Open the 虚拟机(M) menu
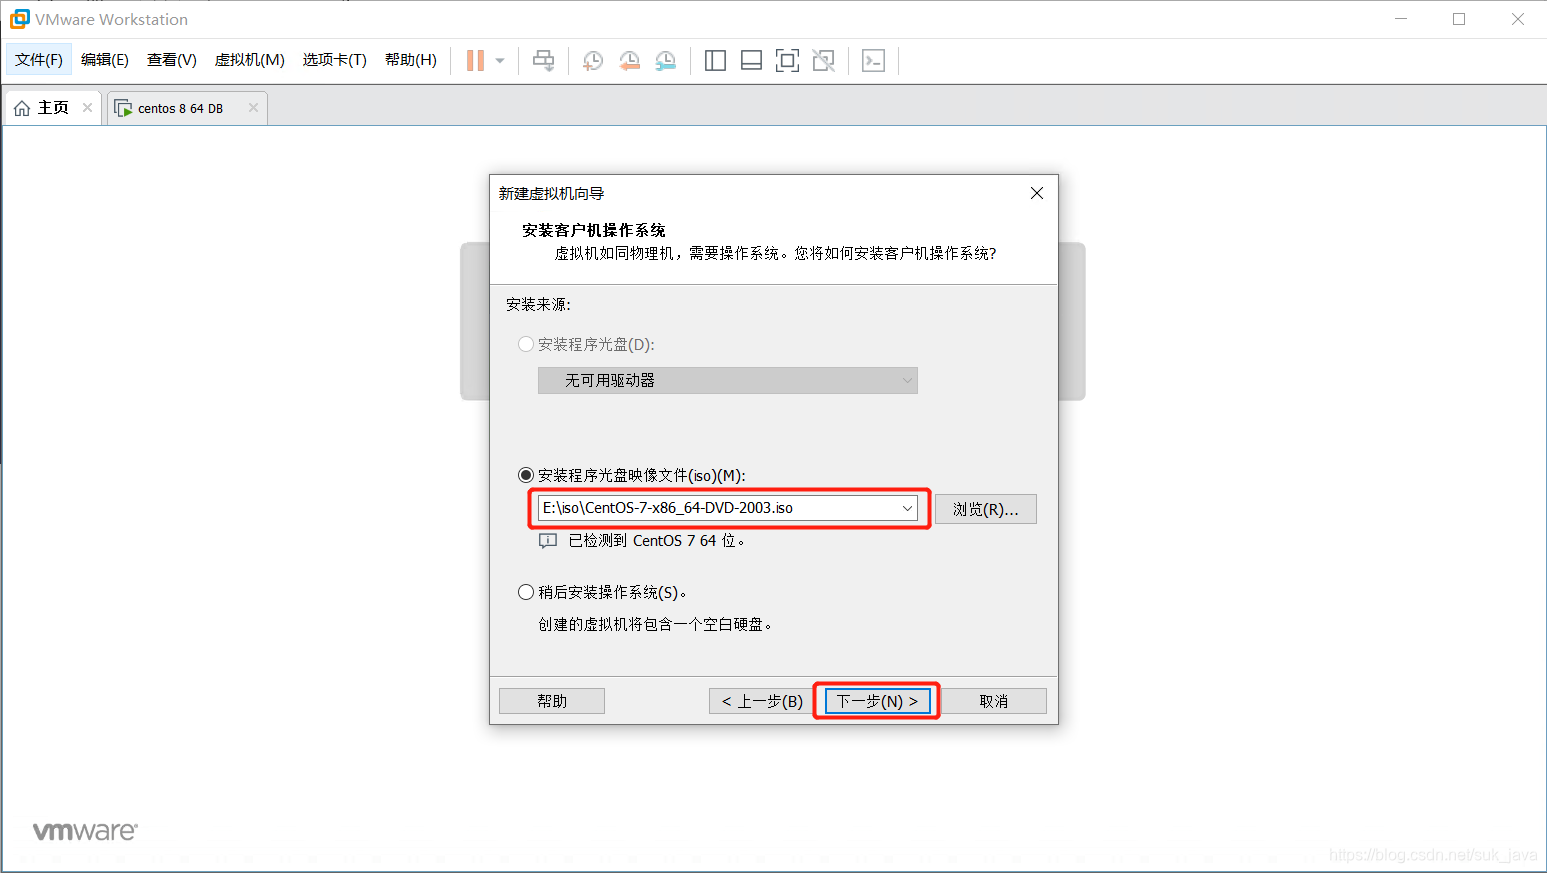Viewport: 1547px width, 873px height. [x=249, y=59]
